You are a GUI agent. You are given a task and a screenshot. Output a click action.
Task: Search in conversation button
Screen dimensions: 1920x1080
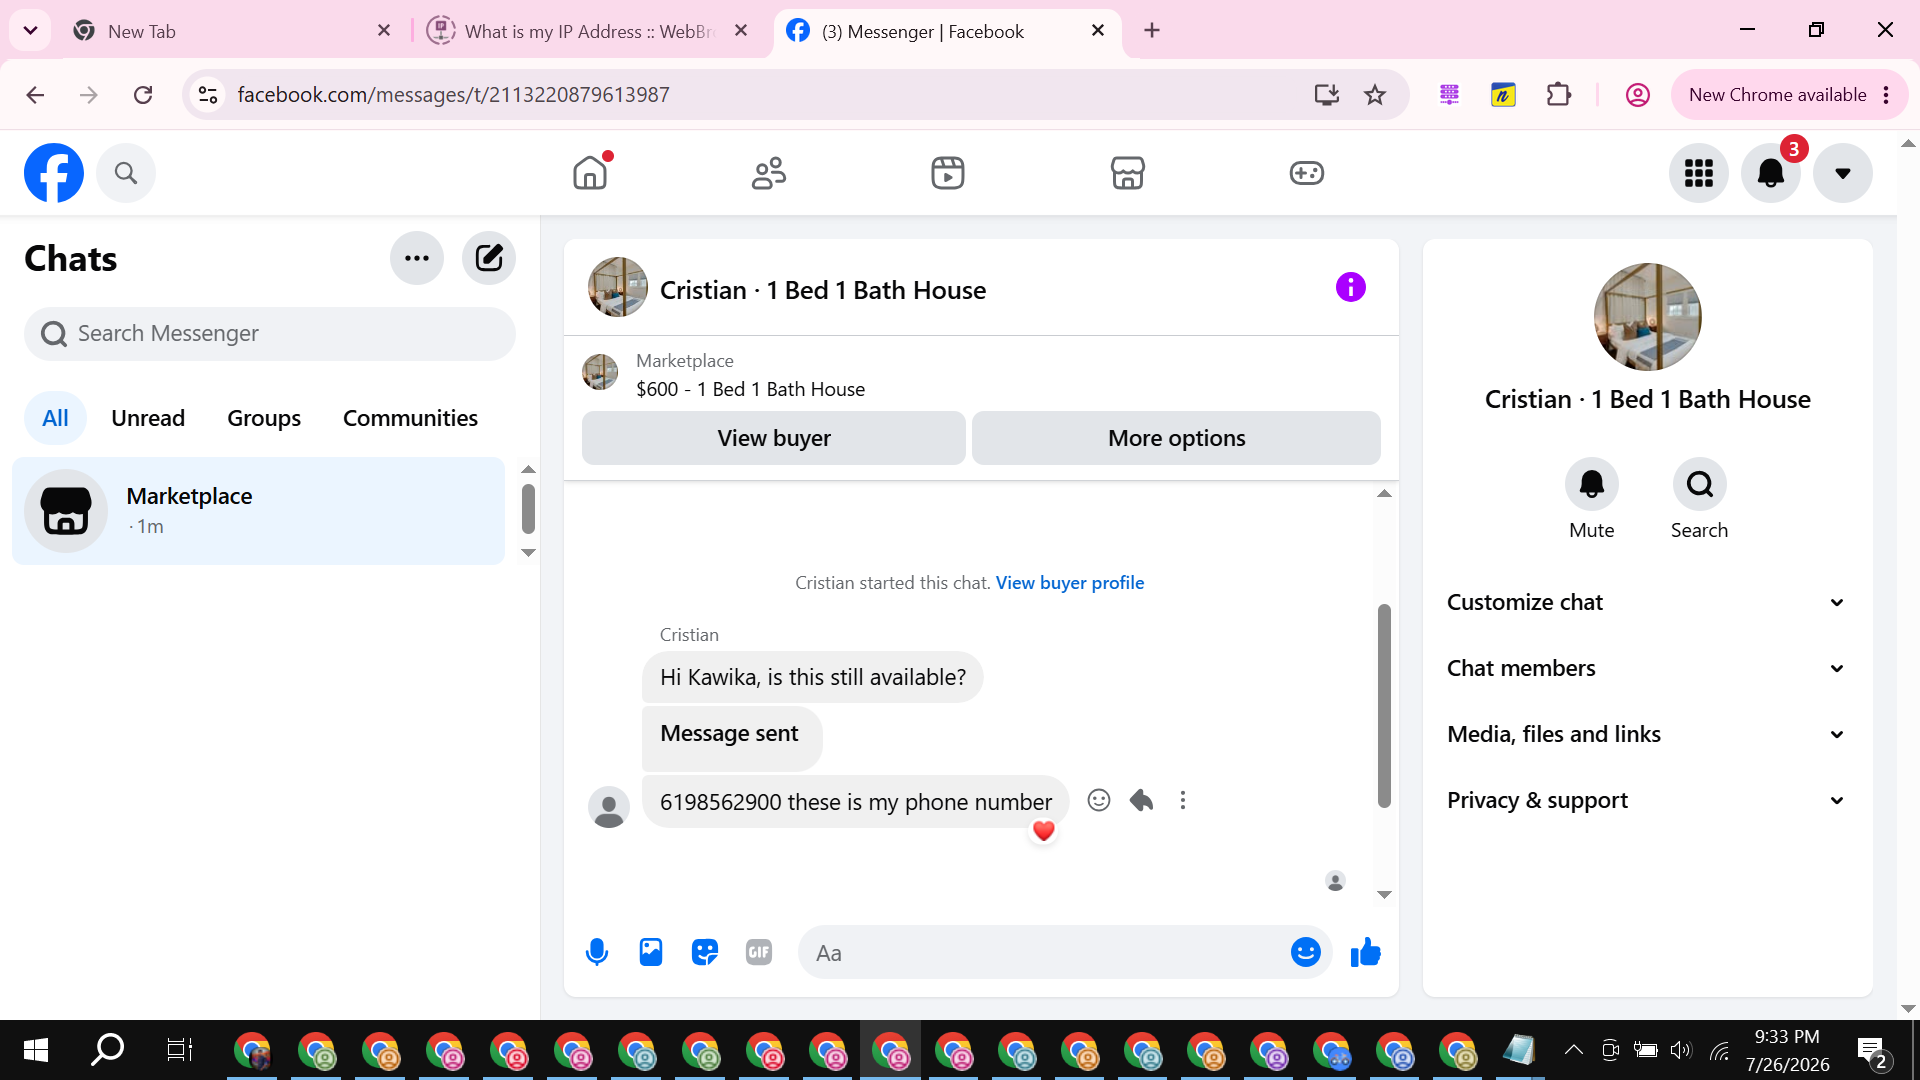1700,485
